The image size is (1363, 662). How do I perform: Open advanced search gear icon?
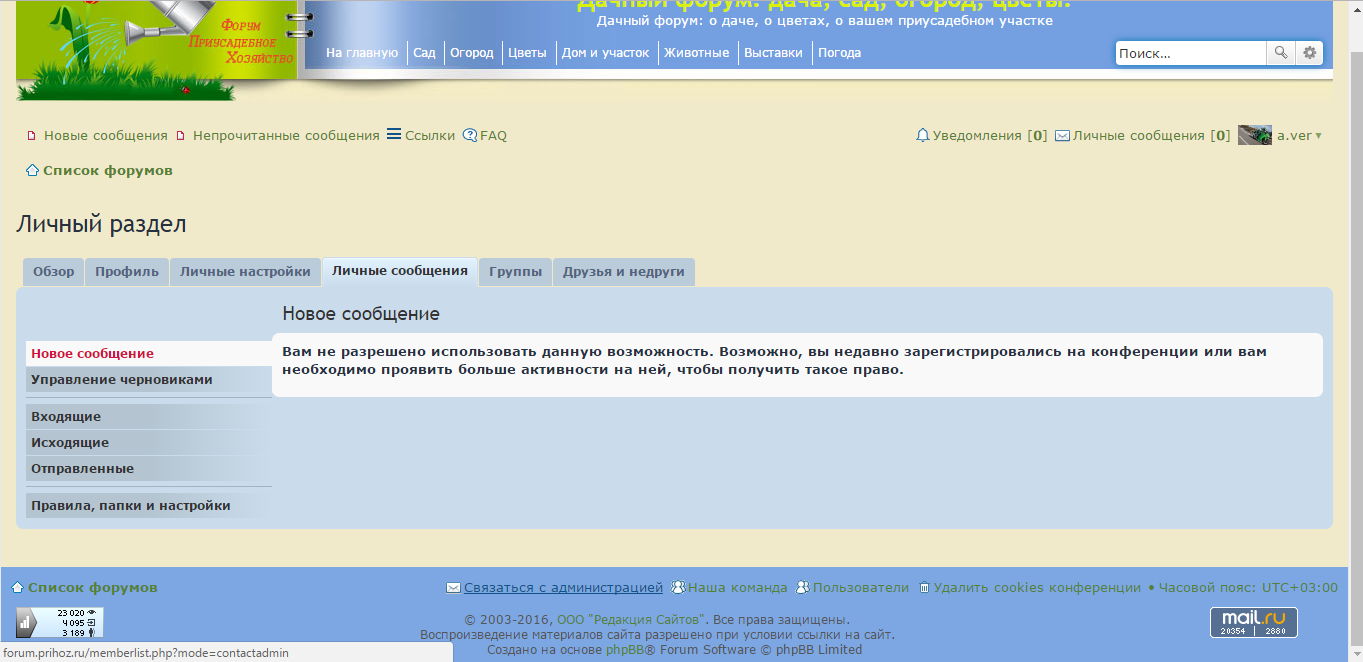(x=1309, y=53)
